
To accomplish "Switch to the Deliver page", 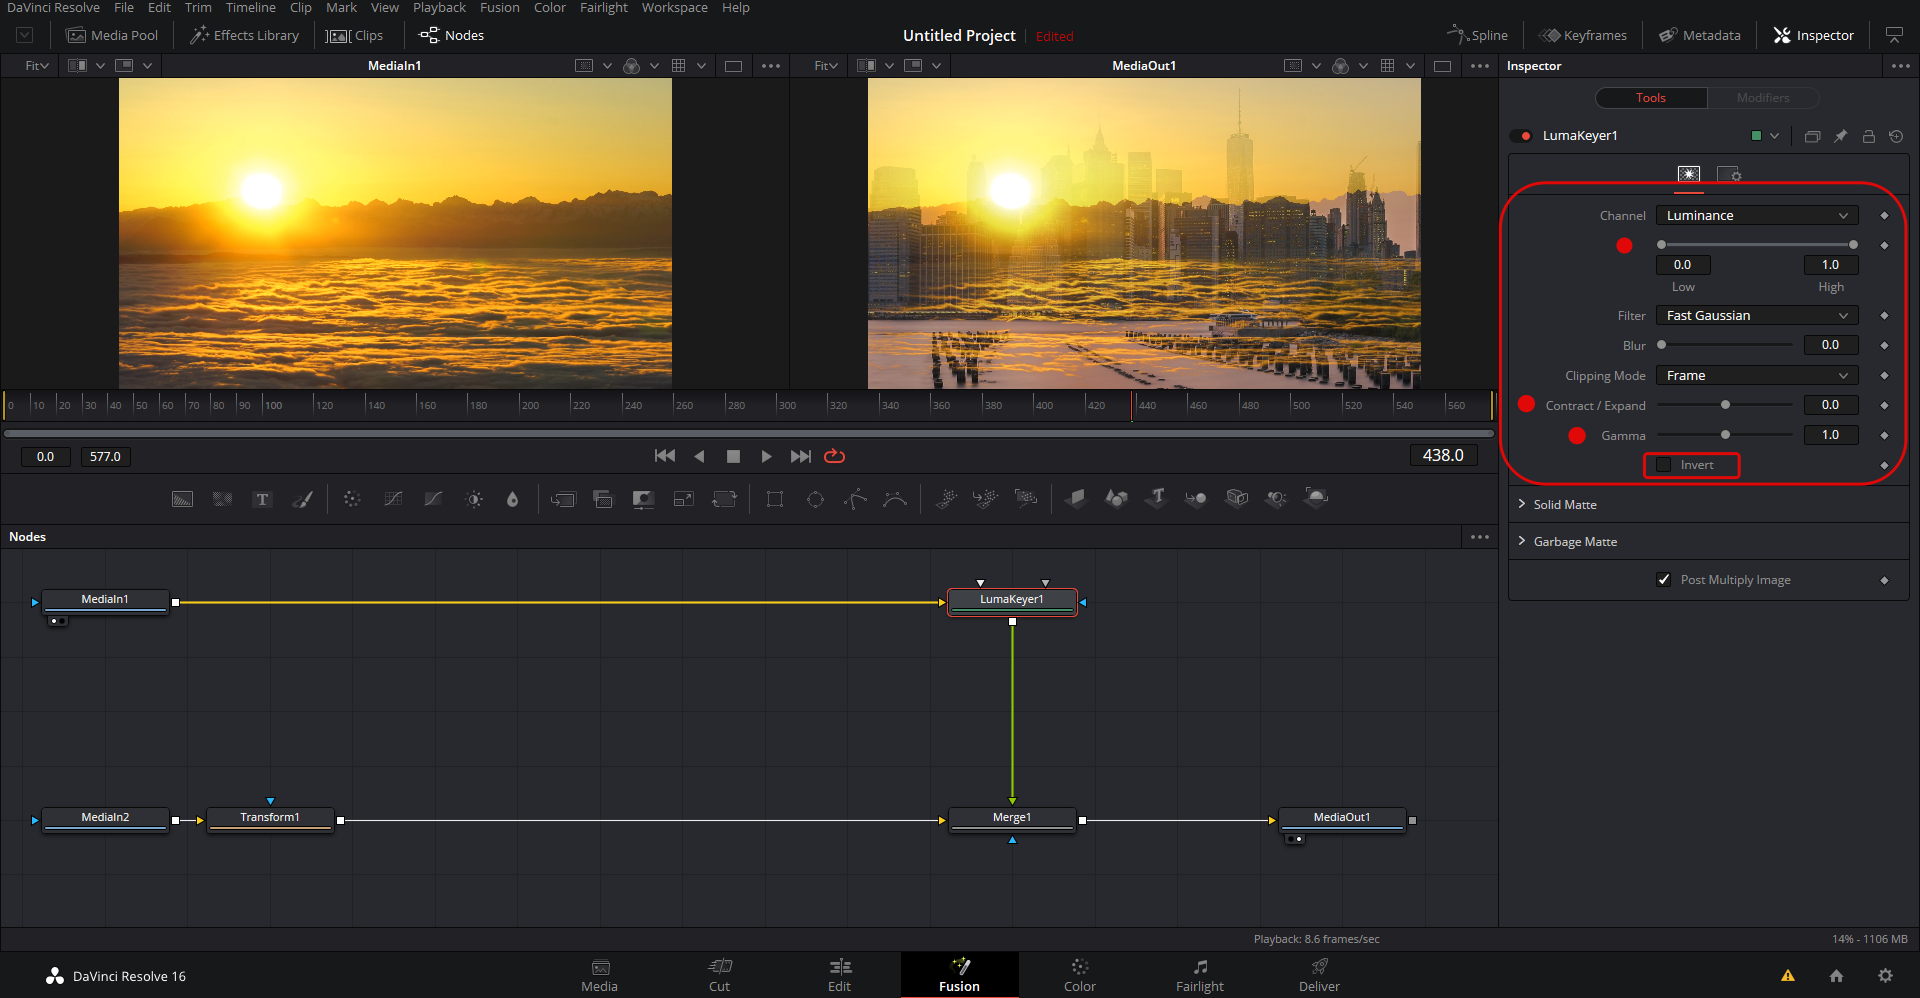I will click(1319, 975).
